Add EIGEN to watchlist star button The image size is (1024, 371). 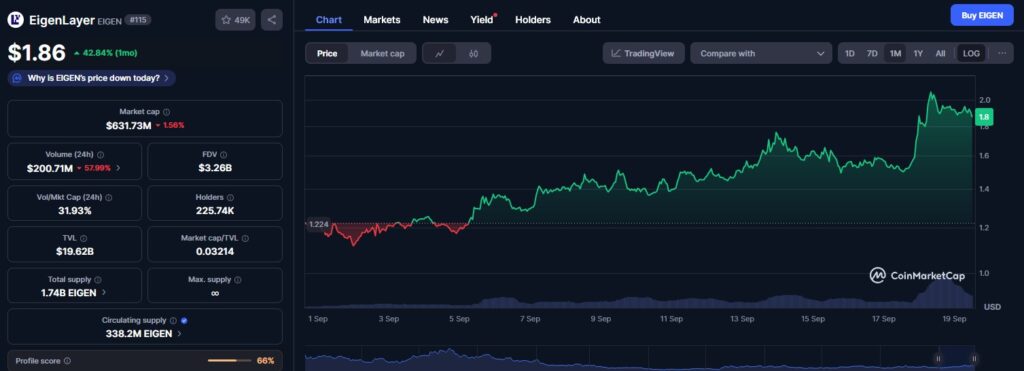[x=235, y=20]
